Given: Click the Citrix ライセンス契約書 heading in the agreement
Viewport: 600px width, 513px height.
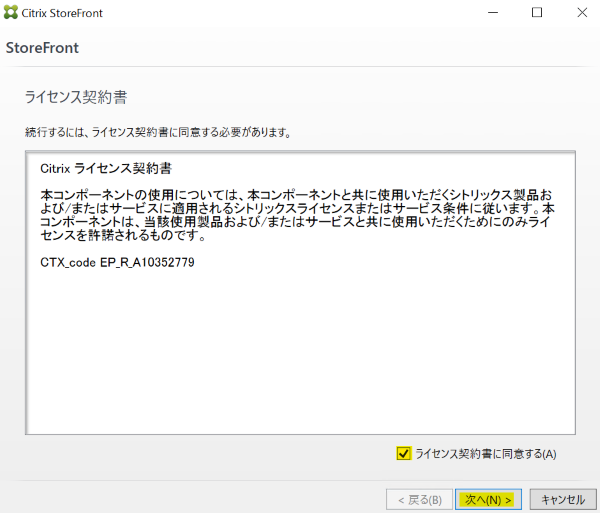Looking at the screenshot, I should click(106, 168).
